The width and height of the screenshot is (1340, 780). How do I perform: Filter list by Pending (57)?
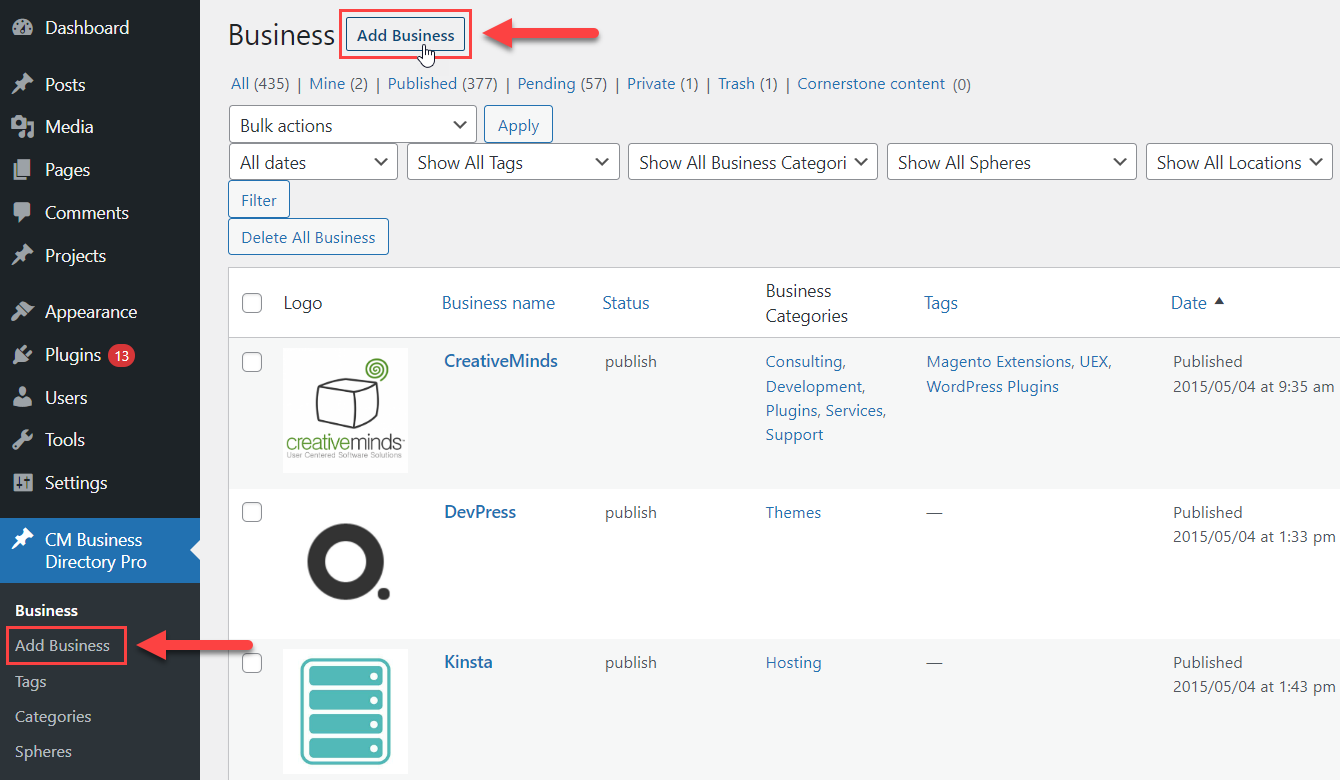pyautogui.click(x=562, y=84)
